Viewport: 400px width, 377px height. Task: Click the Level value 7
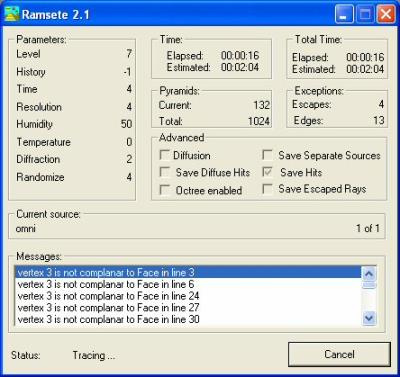pos(129,54)
